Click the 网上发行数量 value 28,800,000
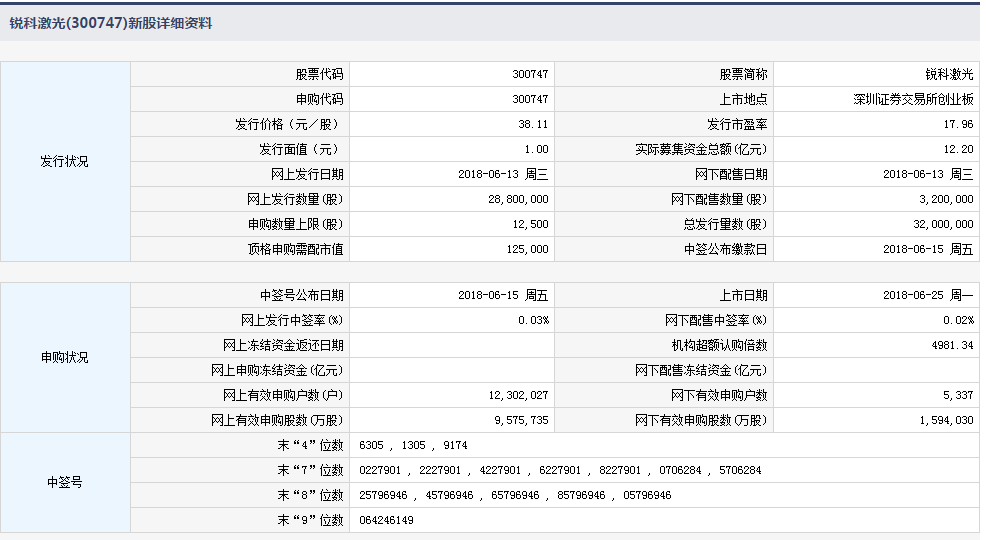 click(x=518, y=200)
